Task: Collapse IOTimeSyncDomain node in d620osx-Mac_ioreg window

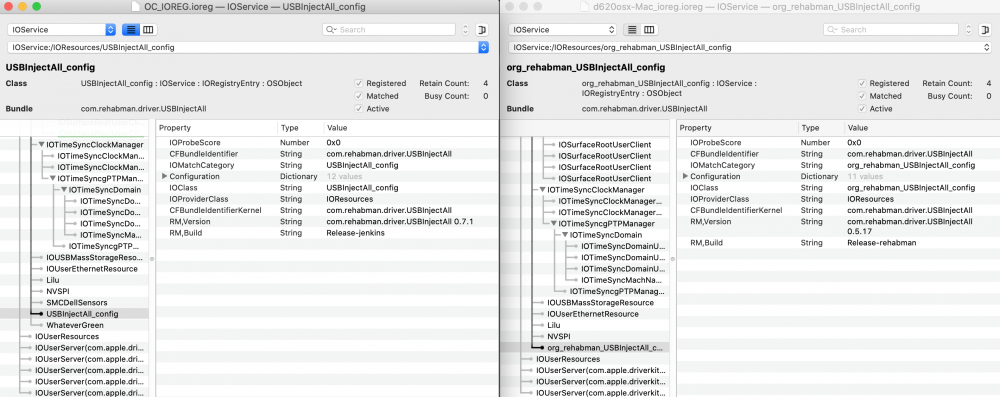Action: (565, 235)
